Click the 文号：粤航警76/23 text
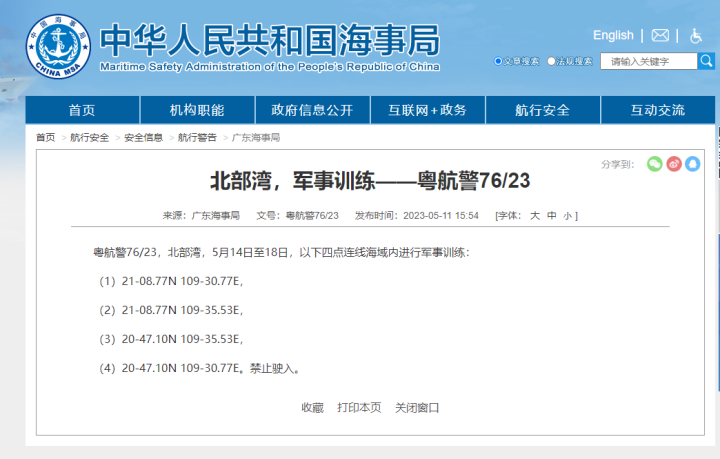The image size is (720, 459). [x=297, y=216]
